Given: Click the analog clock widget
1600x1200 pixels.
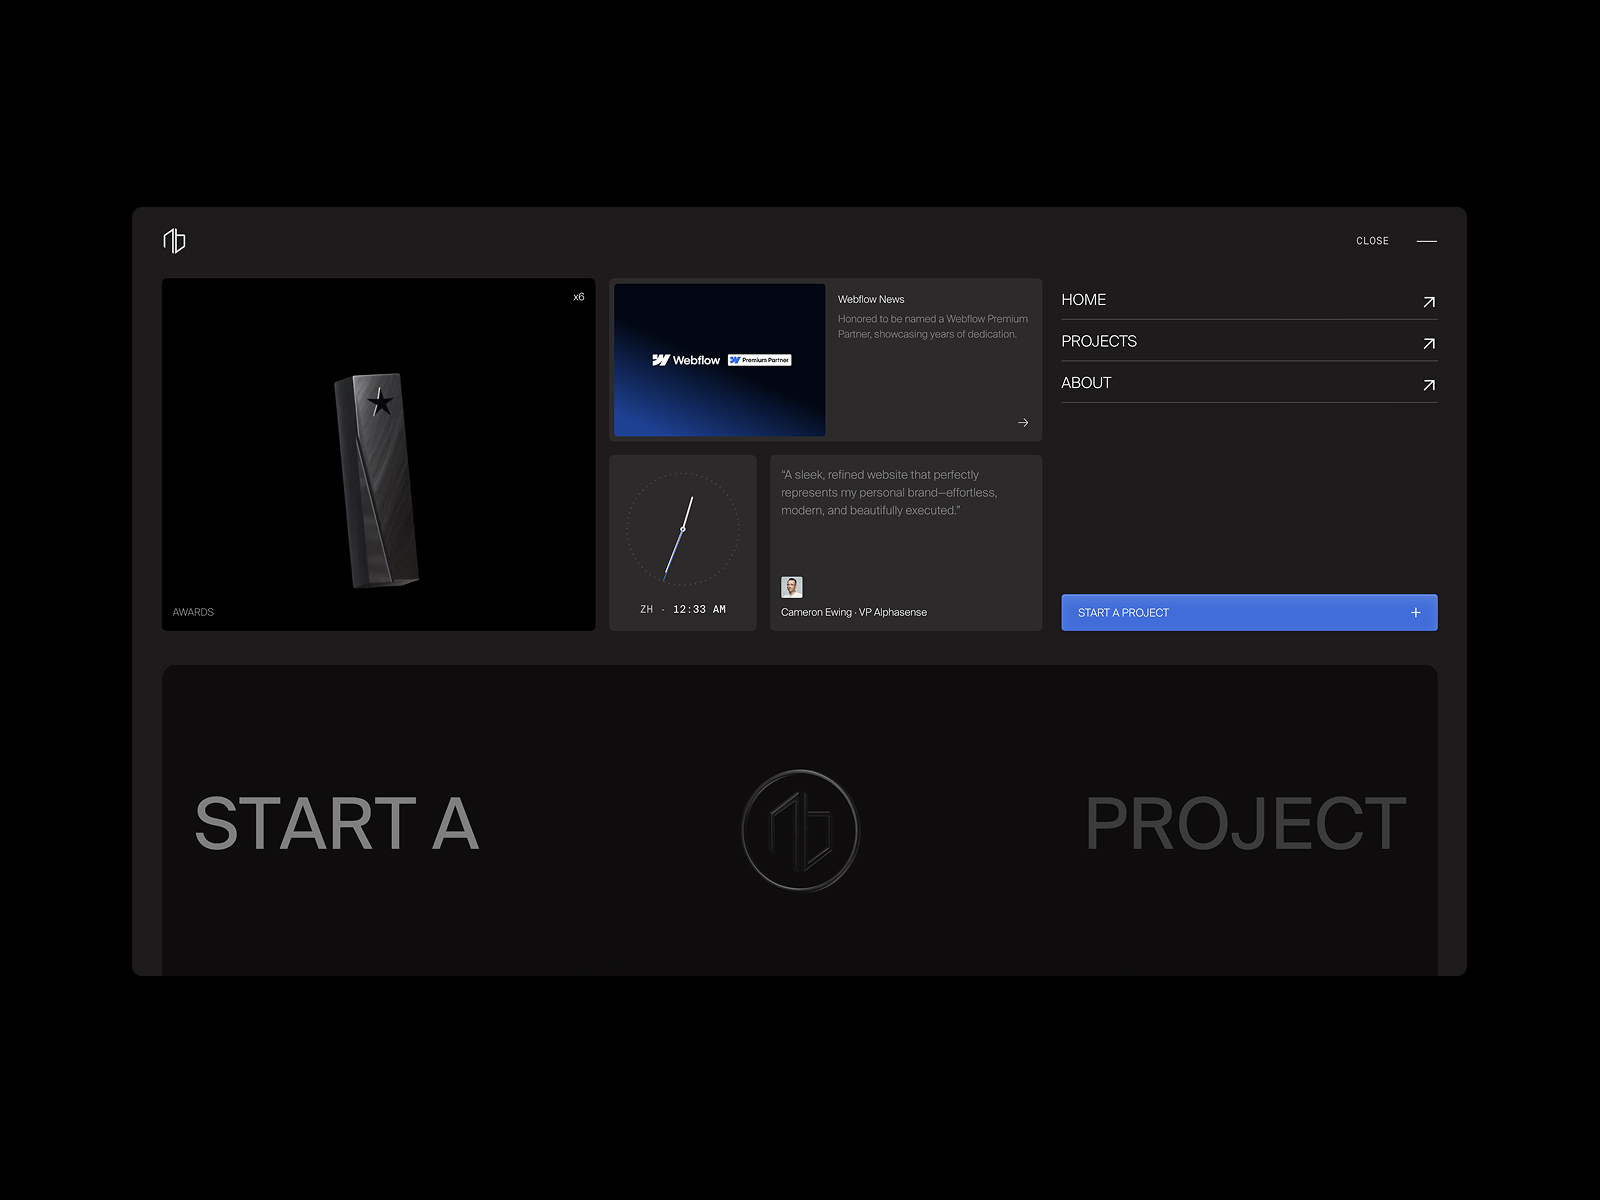Looking at the screenshot, I should (x=683, y=529).
